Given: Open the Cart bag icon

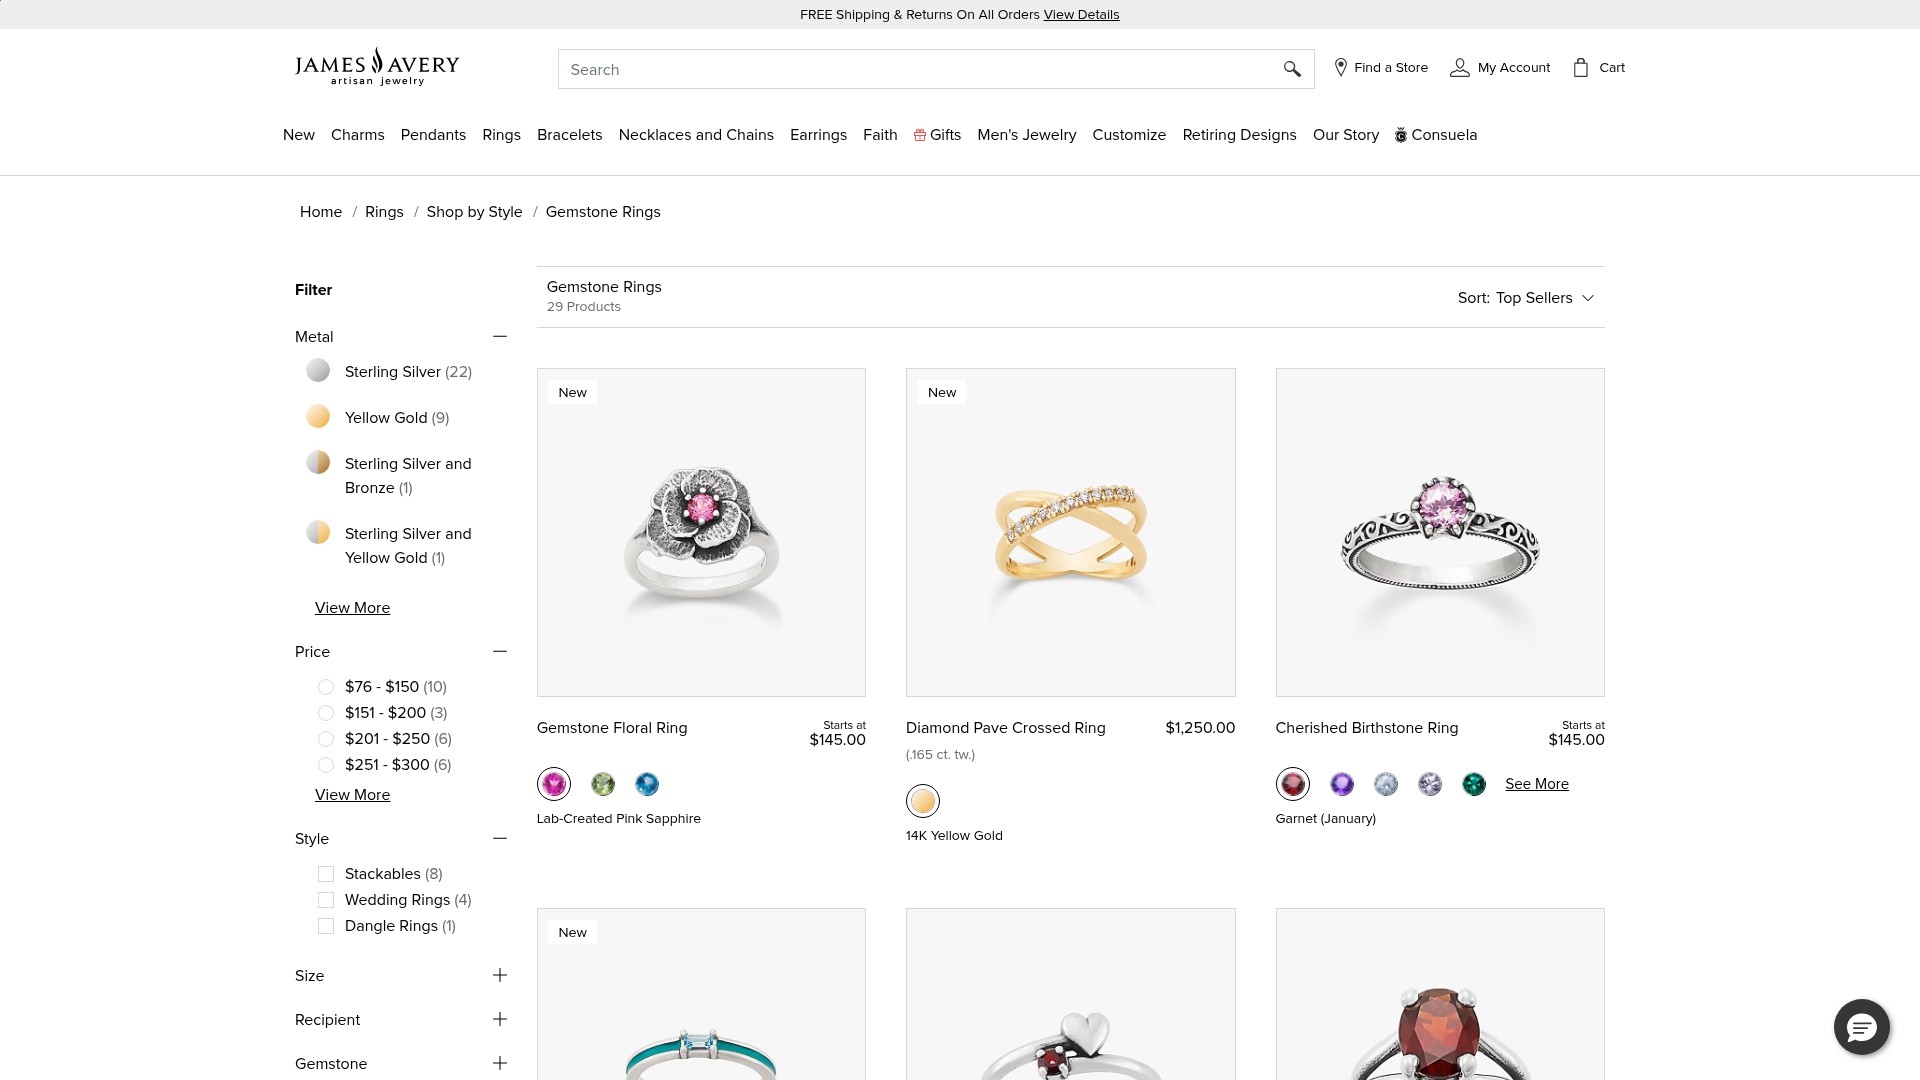Looking at the screenshot, I should (x=1581, y=68).
